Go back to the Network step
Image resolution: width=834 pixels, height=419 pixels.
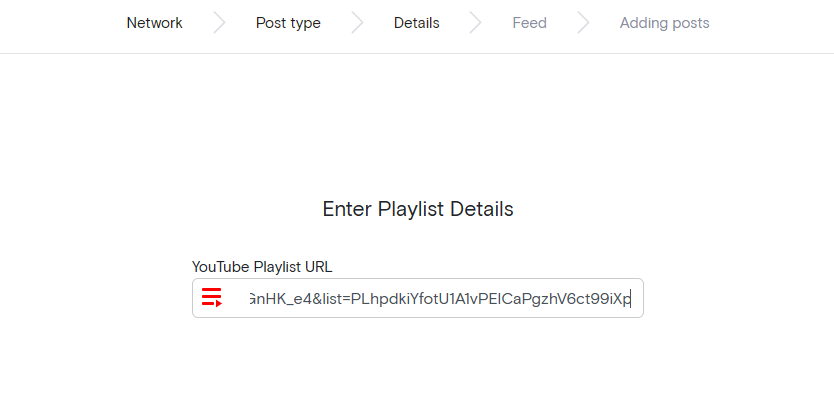[x=154, y=23]
